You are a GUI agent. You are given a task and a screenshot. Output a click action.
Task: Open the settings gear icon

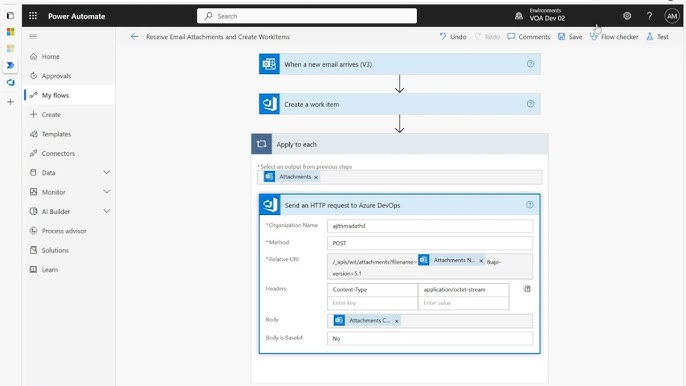pyautogui.click(x=627, y=16)
